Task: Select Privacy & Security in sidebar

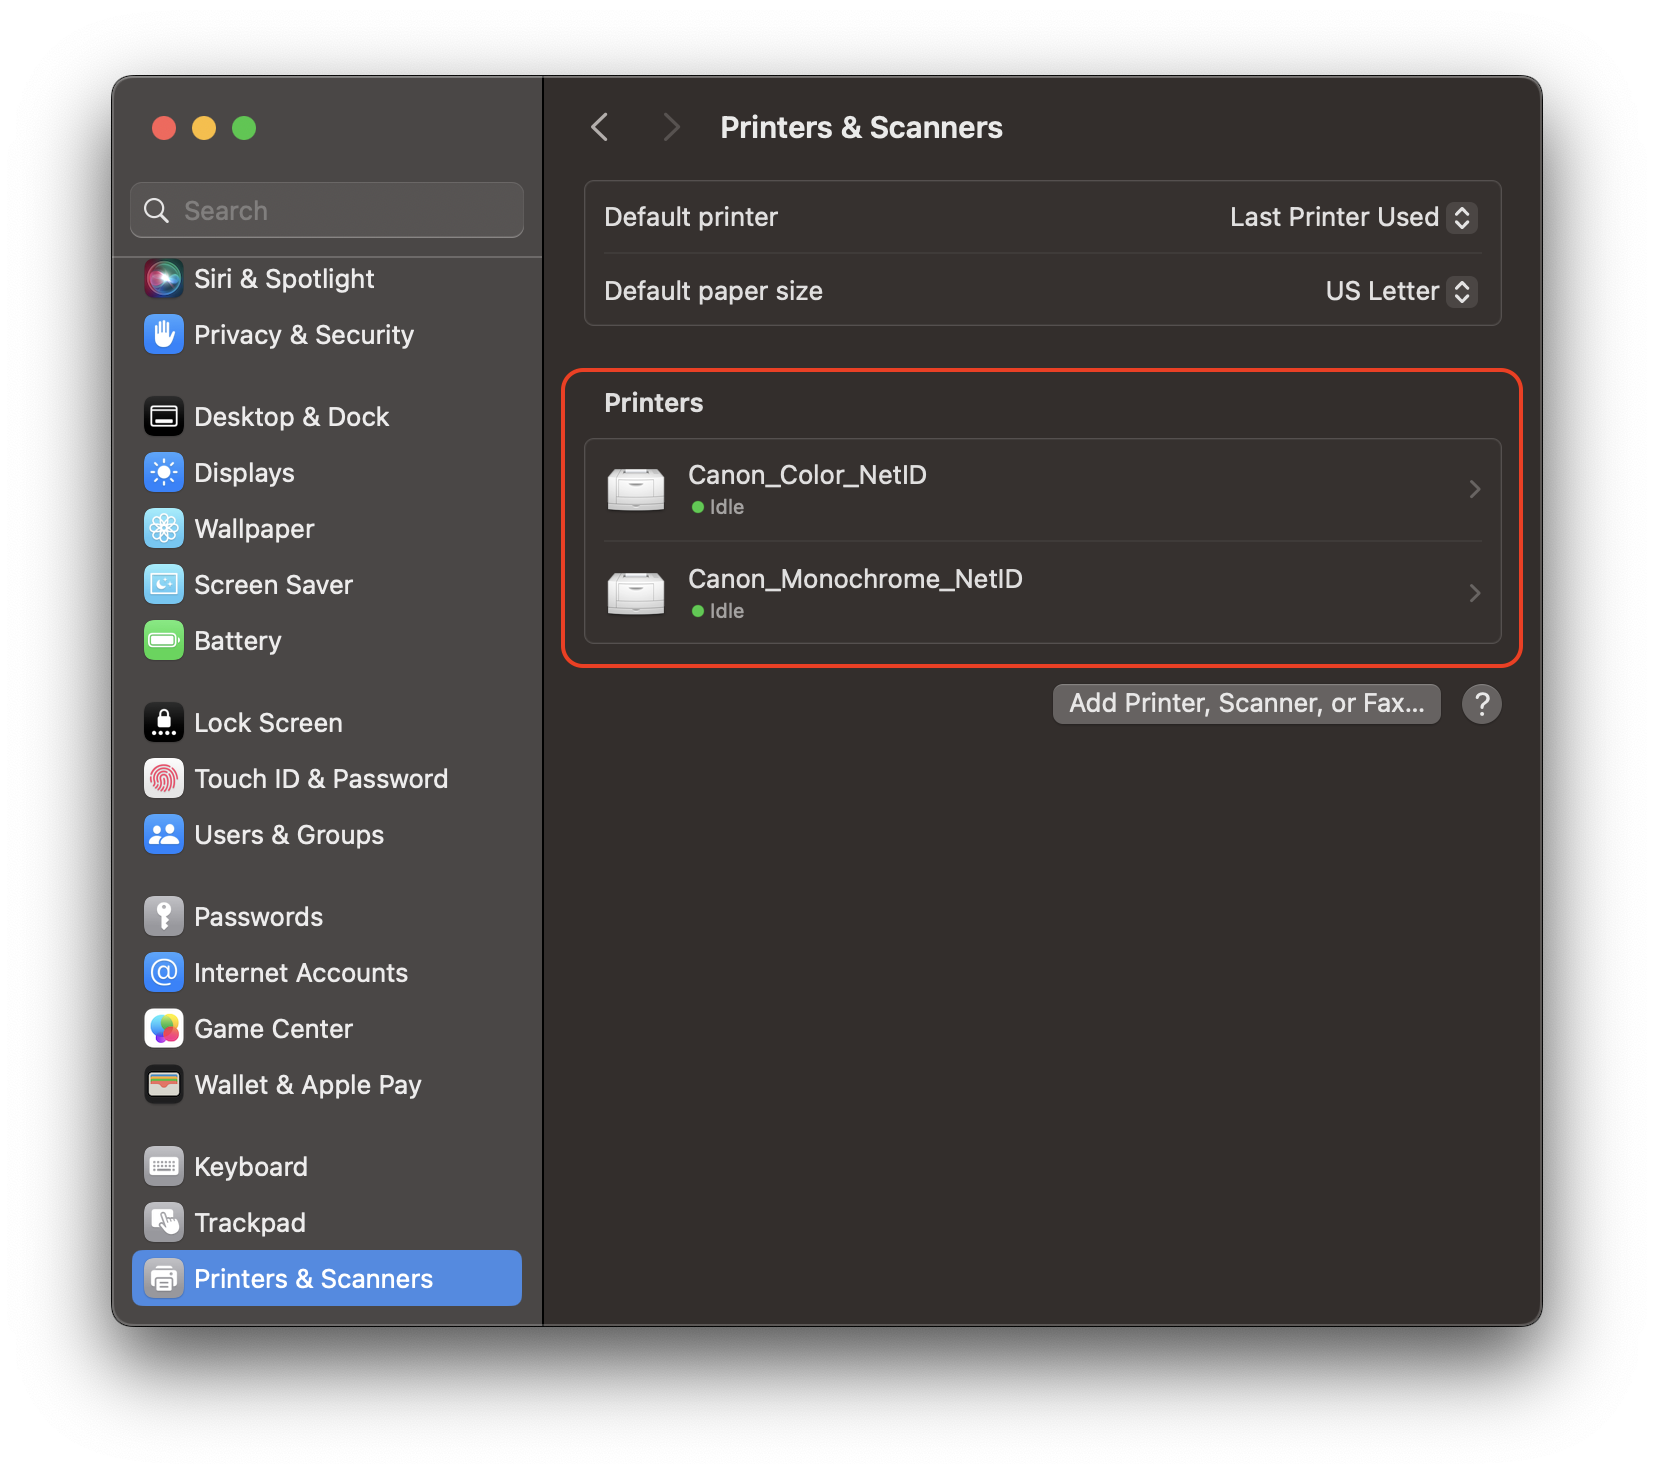Action: pos(304,334)
